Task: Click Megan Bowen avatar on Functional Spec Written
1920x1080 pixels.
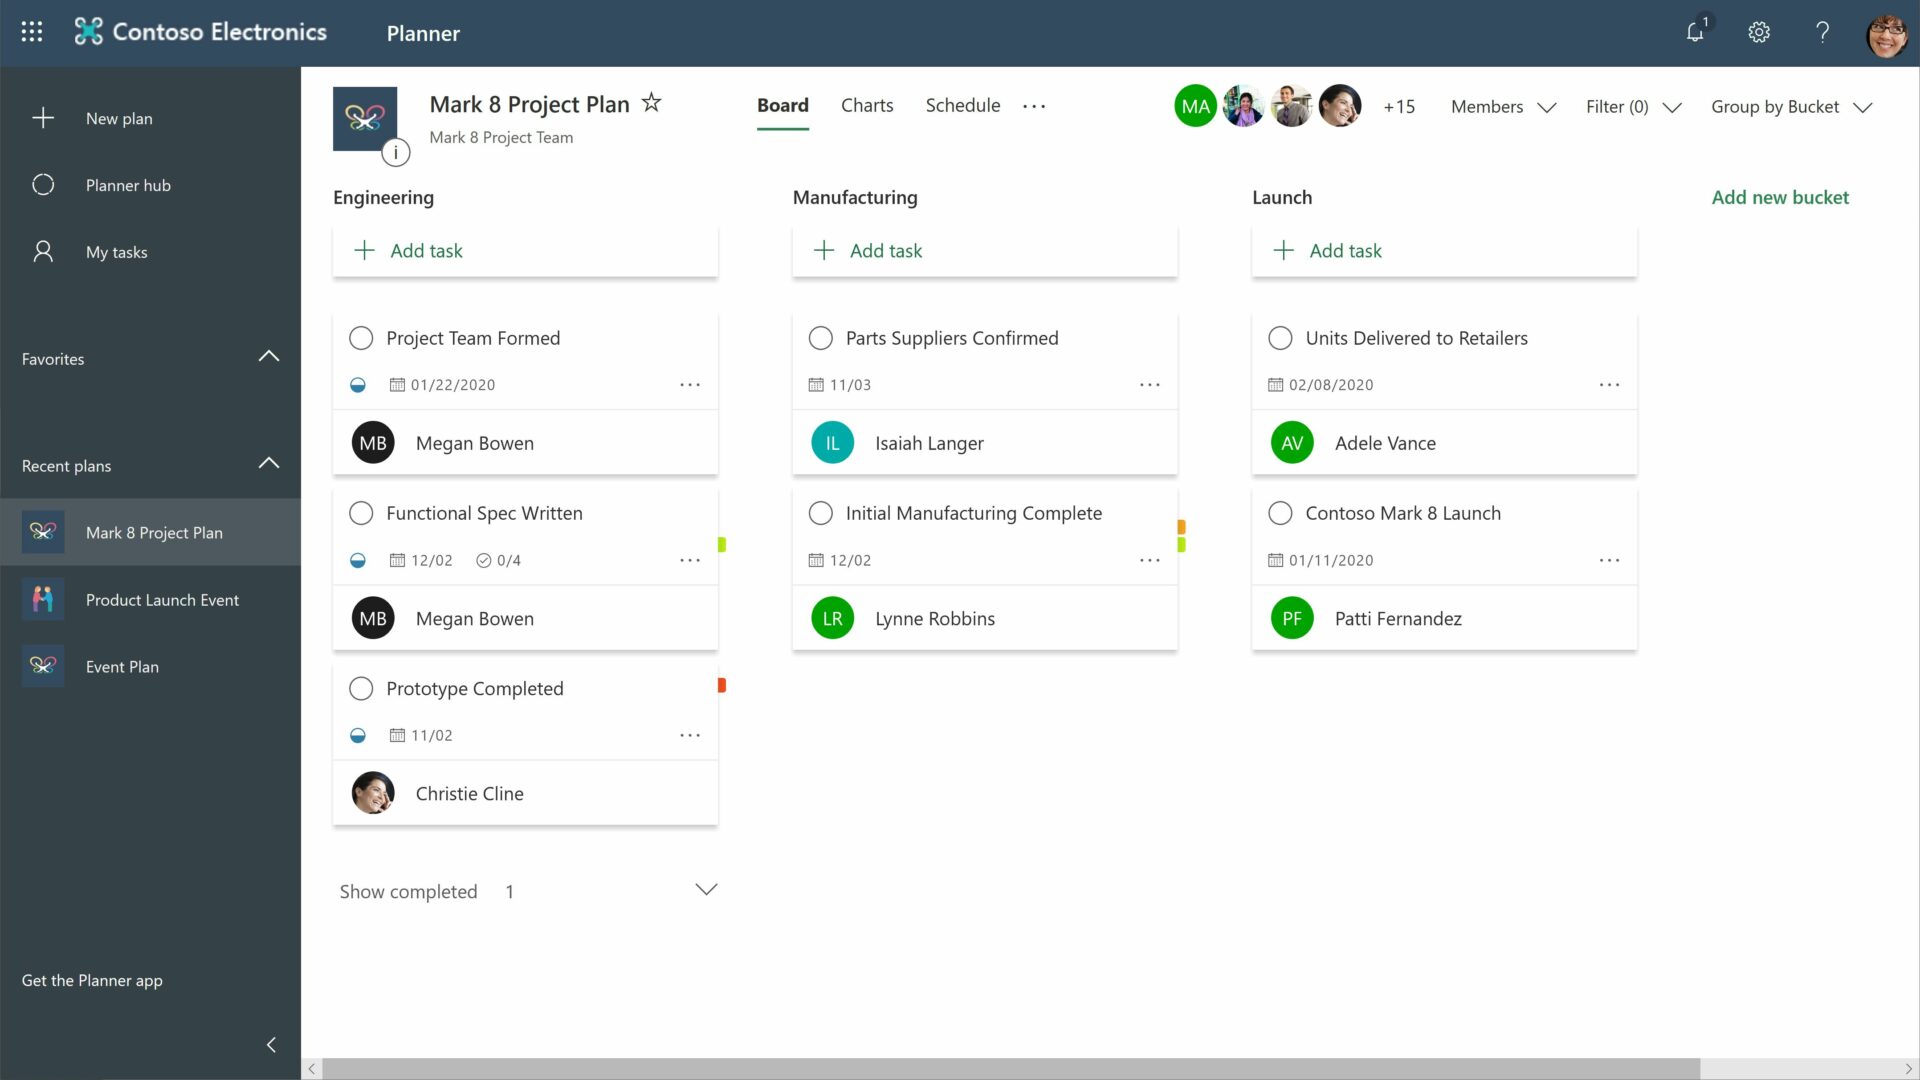Action: point(373,618)
